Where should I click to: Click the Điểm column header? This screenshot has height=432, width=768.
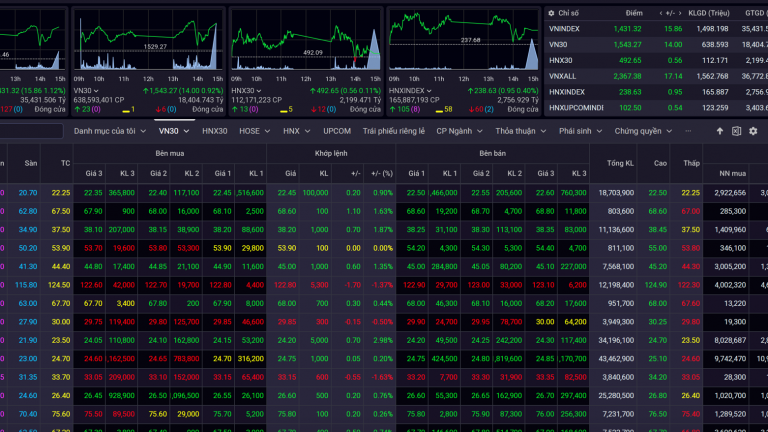[x=634, y=13]
